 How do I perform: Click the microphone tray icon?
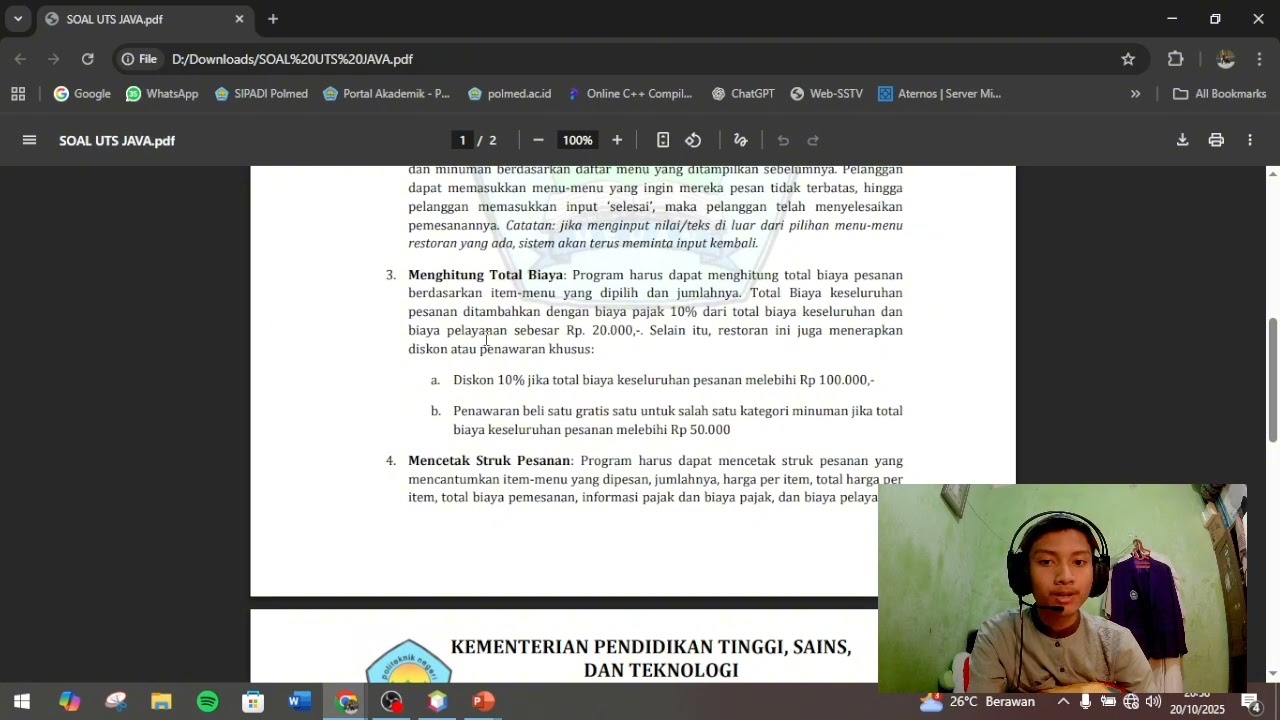pyautogui.click(x=1085, y=701)
